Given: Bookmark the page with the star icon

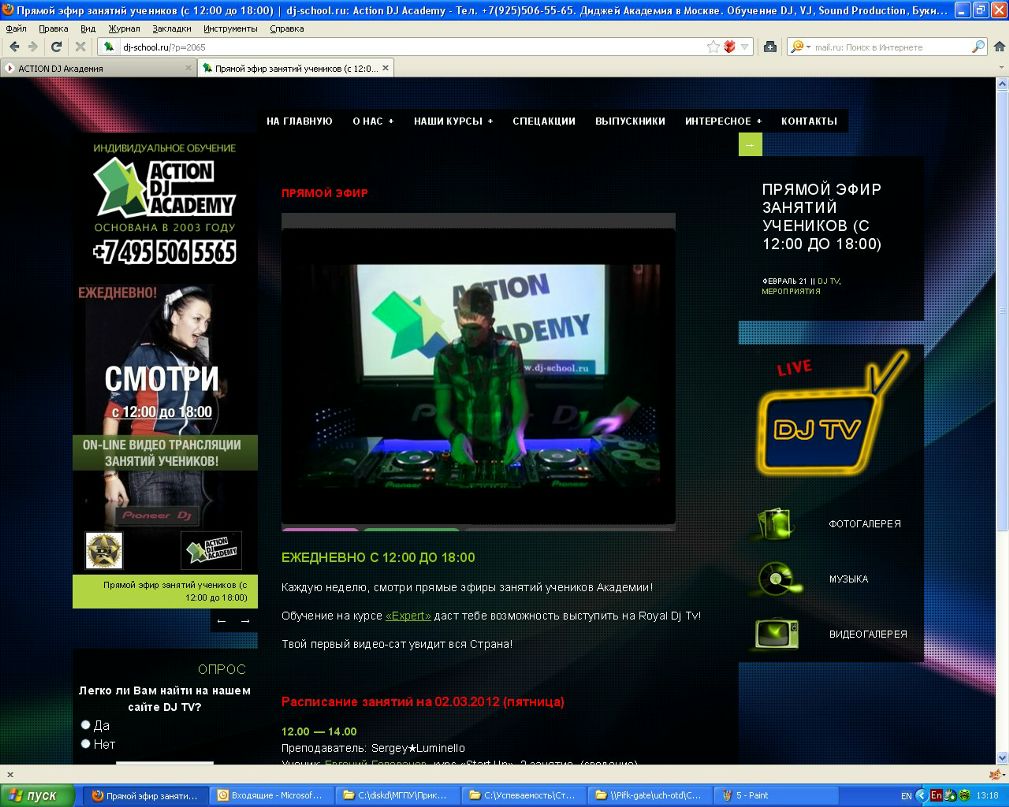Looking at the screenshot, I should click(x=713, y=46).
